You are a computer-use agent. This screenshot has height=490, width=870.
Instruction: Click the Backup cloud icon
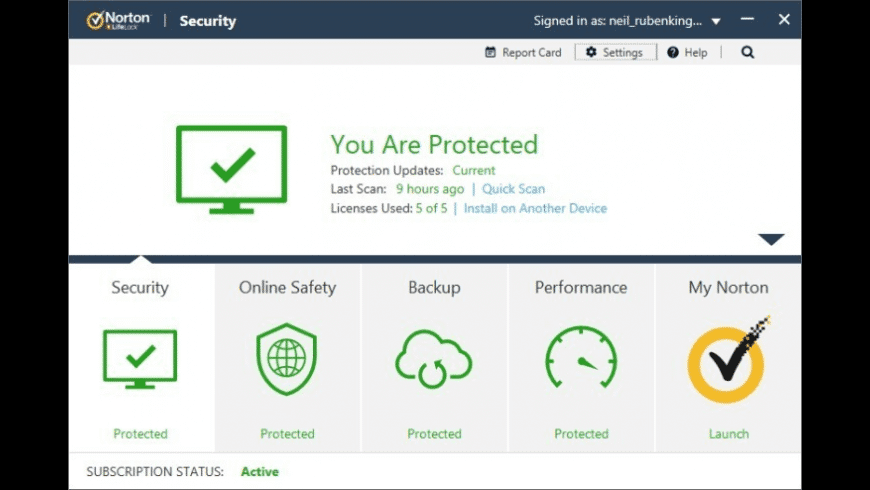point(434,358)
